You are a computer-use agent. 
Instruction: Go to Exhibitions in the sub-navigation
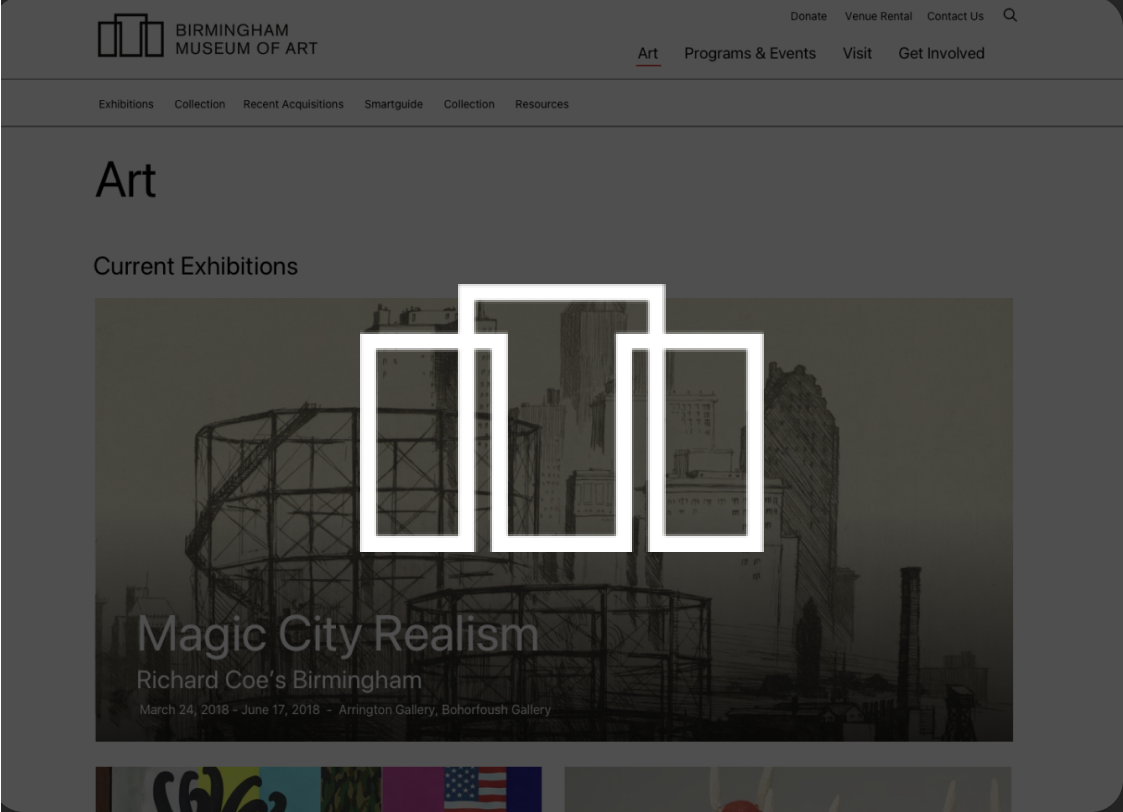[126, 104]
